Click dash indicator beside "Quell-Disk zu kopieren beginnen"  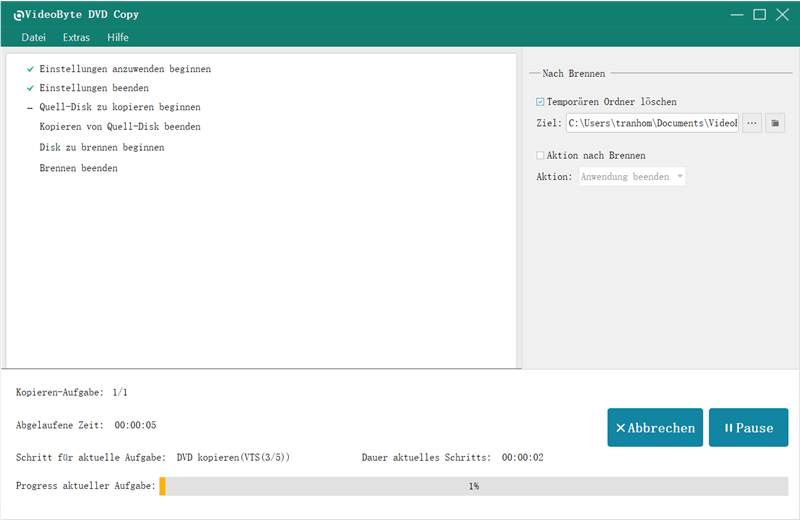click(30, 107)
